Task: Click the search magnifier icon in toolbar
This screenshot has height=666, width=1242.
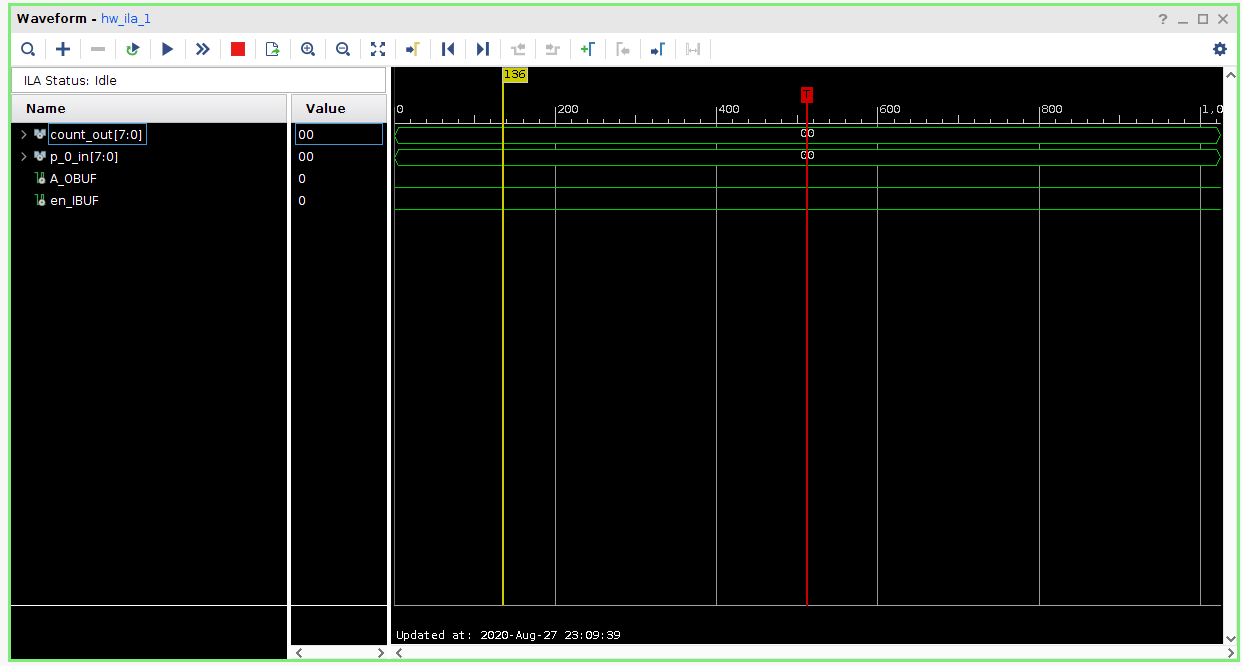Action: tap(28, 49)
